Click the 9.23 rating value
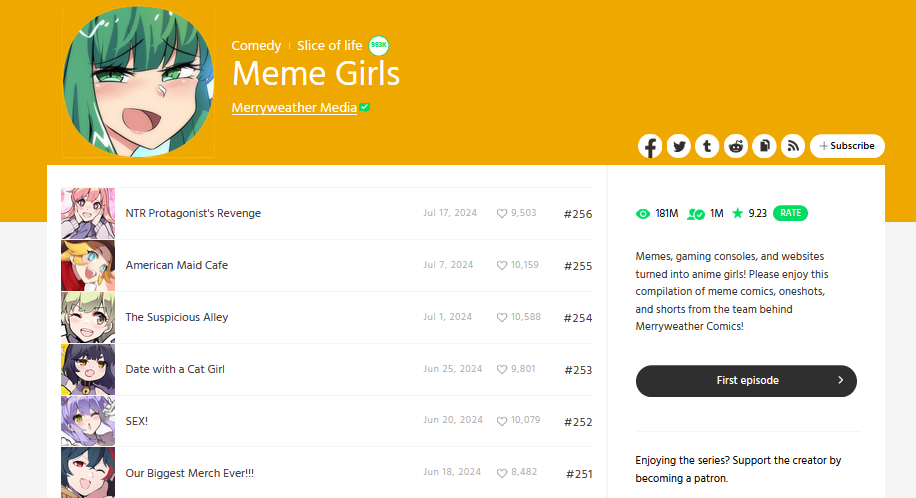Screen dimensions: 916x498 [758, 214]
